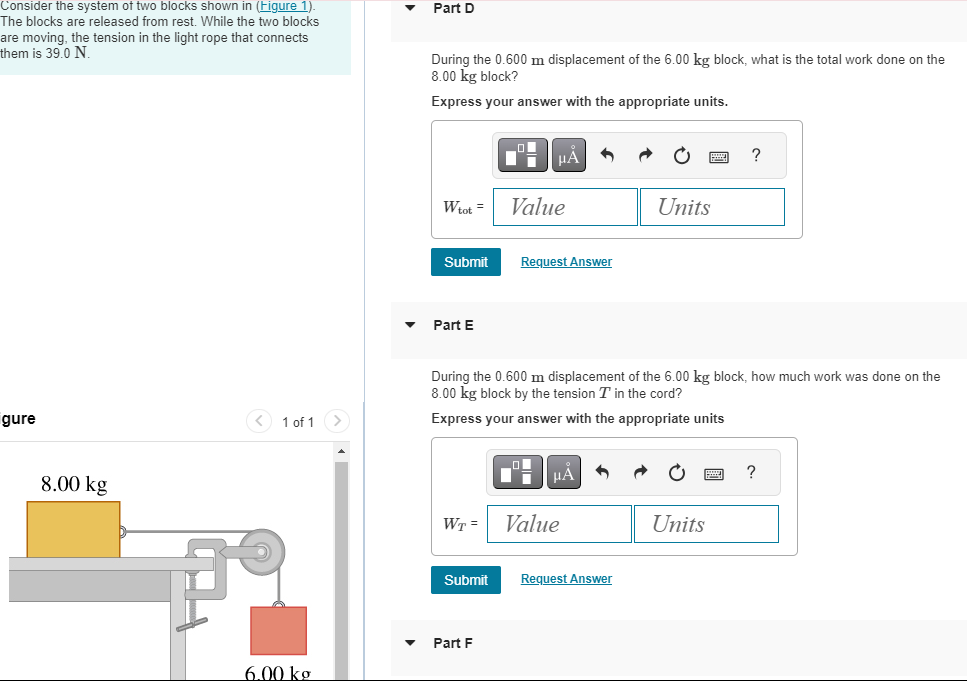Collapse the Part E section
This screenshot has height=681, width=967.
(410, 324)
